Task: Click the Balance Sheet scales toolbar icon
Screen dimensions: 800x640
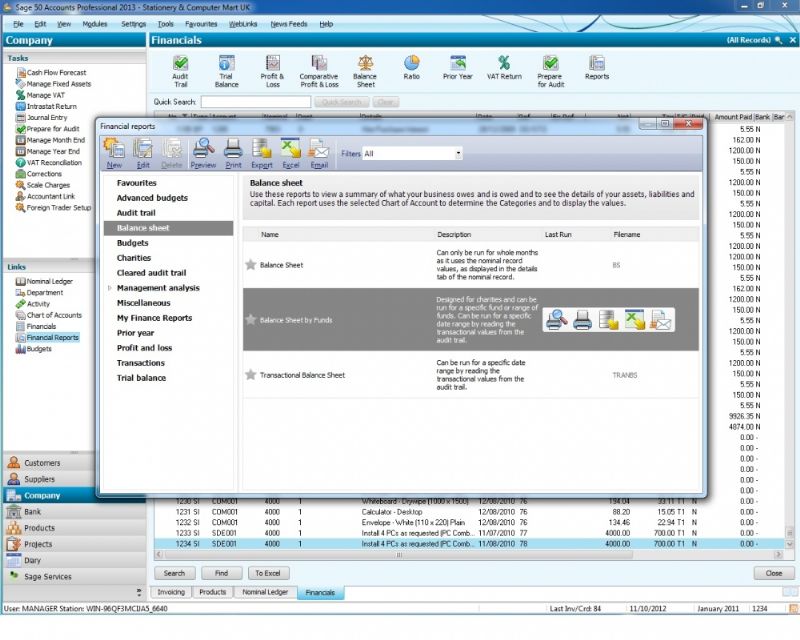Action: pyautogui.click(x=365, y=71)
